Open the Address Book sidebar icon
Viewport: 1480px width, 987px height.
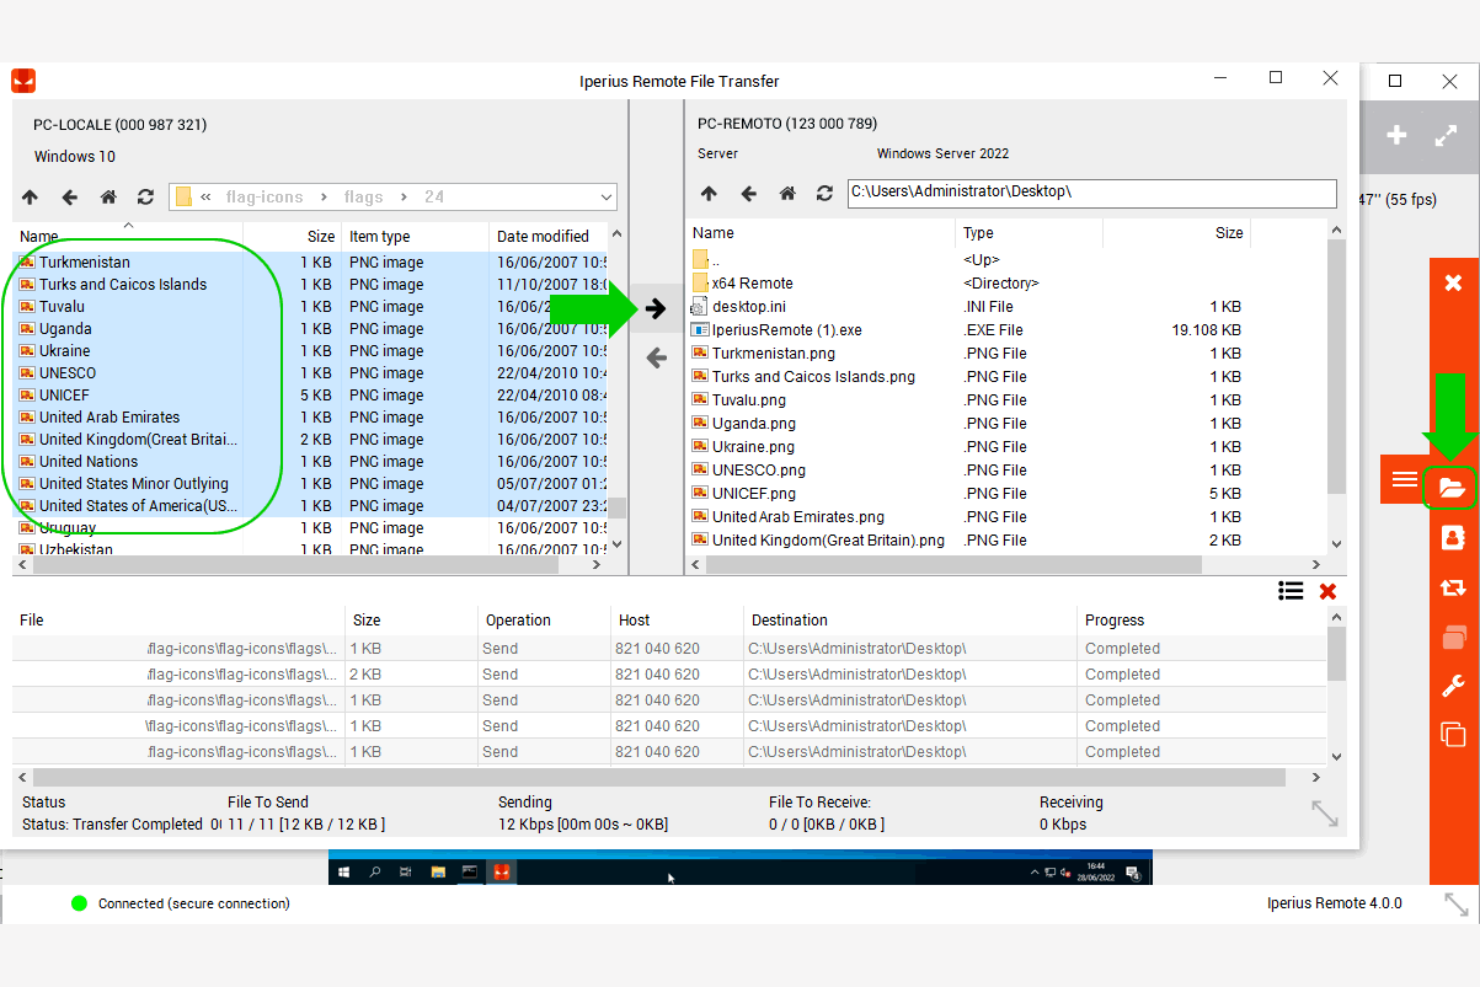click(1451, 537)
